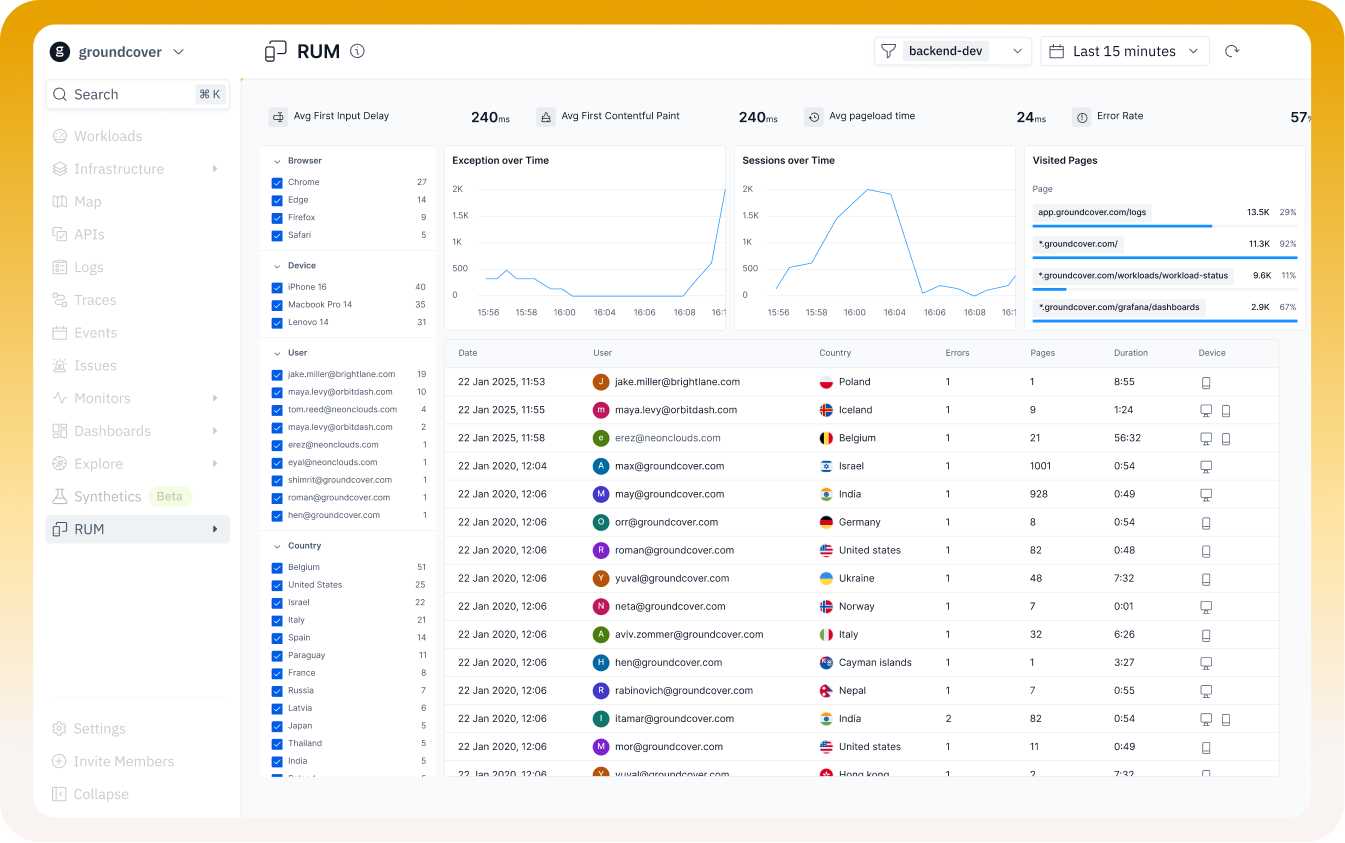Toggle jake.miller@brightlane.com user checkbox
Screen dimensions: 1345x843
pyautogui.click(x=277, y=375)
